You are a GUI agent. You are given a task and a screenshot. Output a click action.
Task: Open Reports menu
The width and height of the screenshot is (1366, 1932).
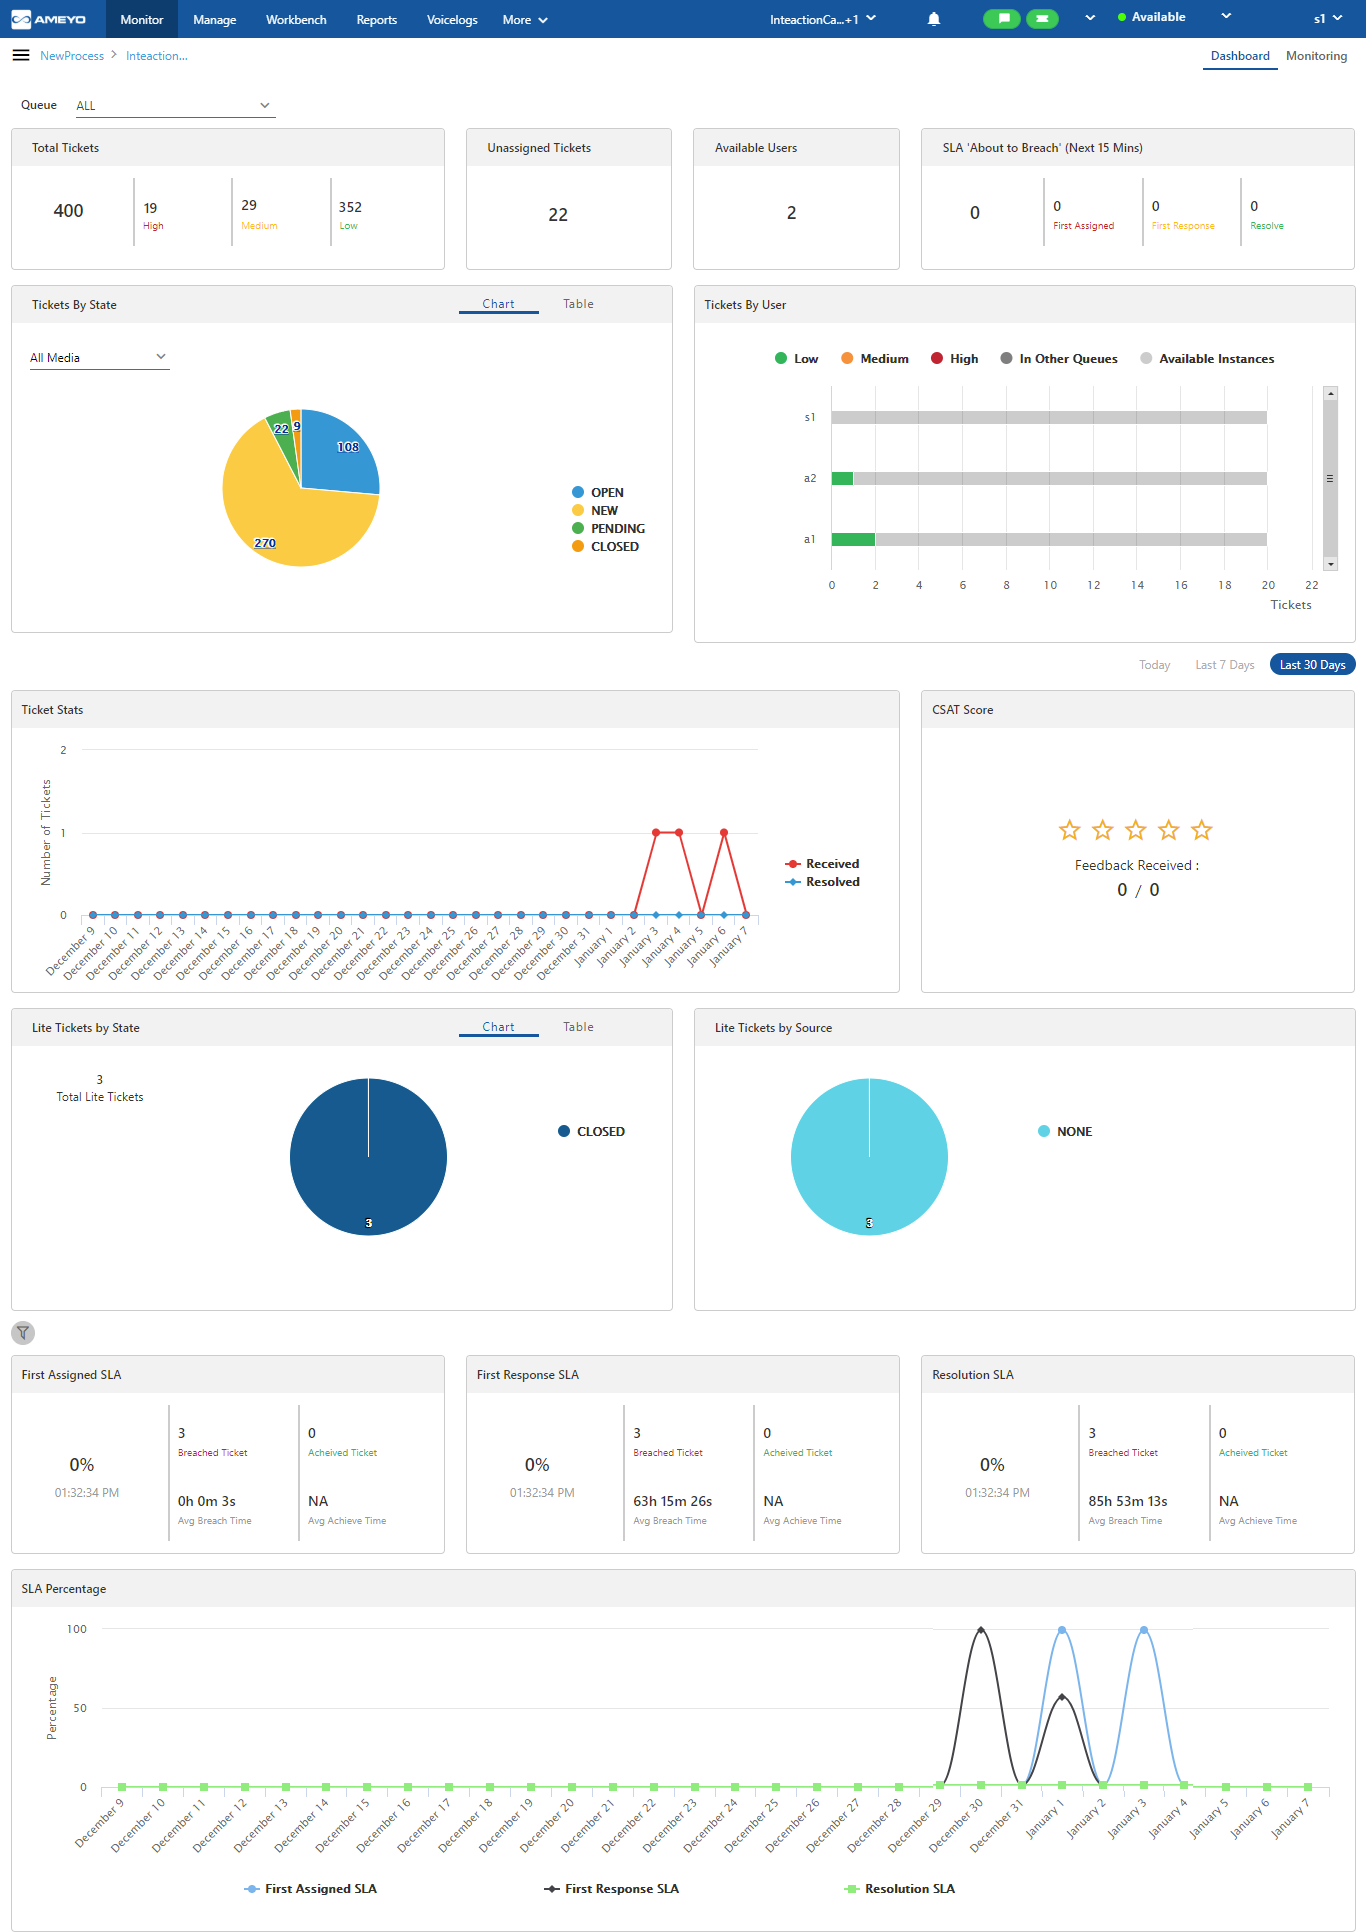(377, 19)
